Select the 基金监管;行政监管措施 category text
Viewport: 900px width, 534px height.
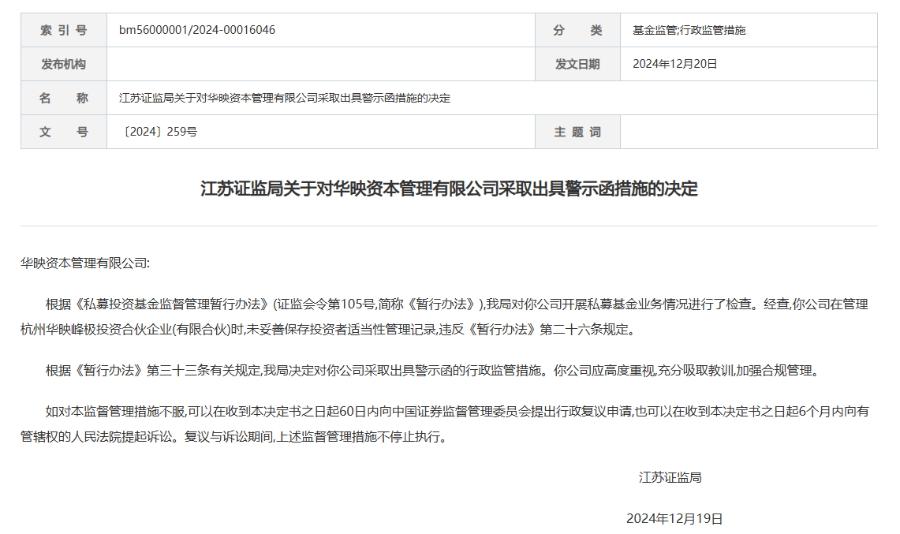click(689, 30)
